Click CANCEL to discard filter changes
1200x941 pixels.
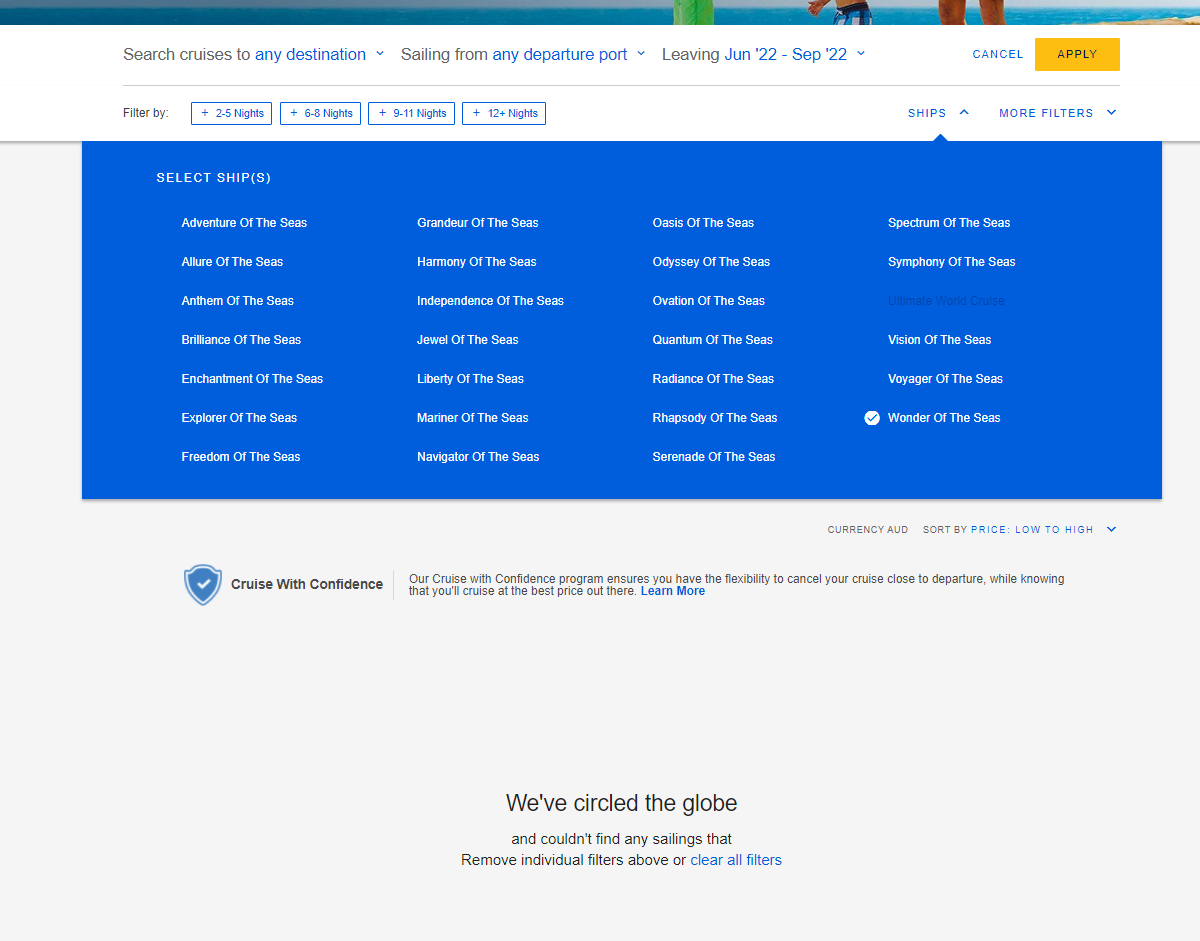[x=998, y=55]
